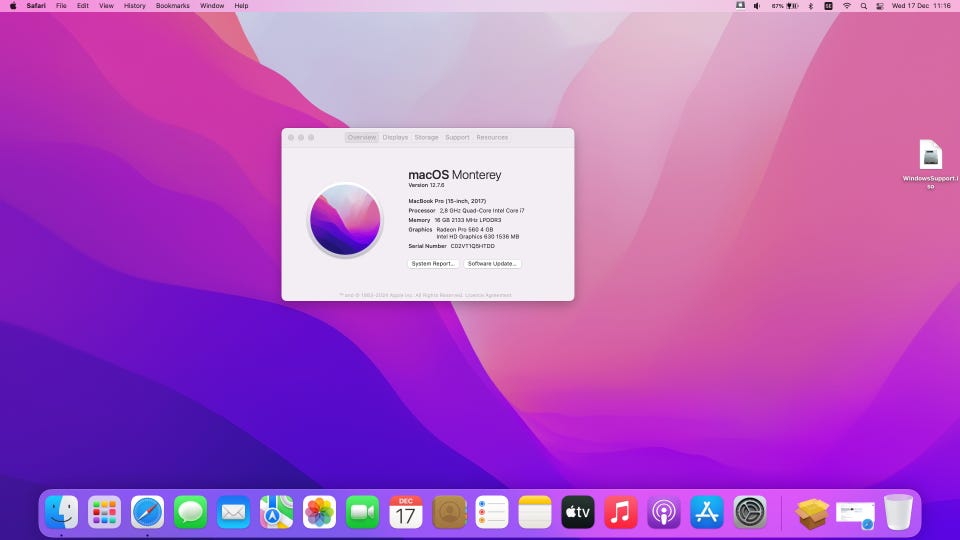
Task: Open the Photos app from the dock
Action: [320, 512]
